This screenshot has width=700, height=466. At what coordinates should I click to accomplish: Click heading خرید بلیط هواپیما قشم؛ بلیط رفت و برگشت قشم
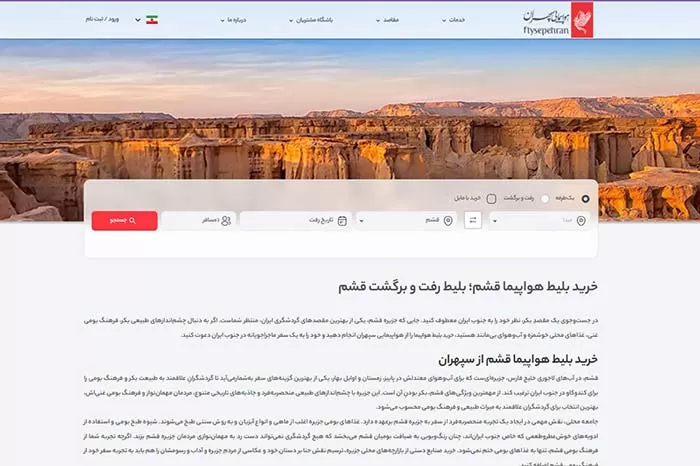pyautogui.click(x=467, y=287)
